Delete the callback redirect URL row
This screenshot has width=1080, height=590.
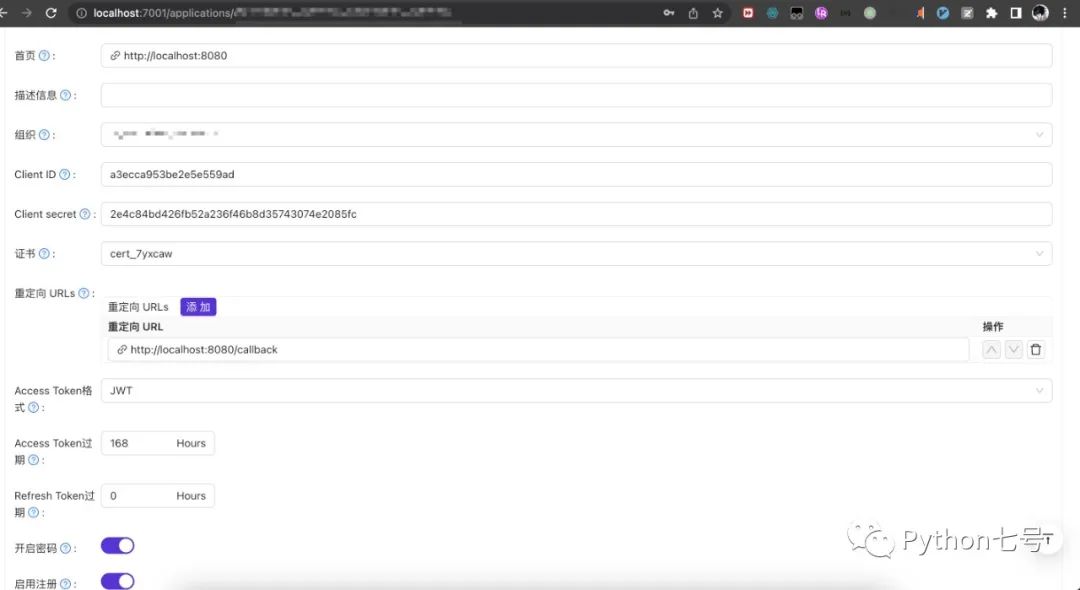[x=1035, y=350]
